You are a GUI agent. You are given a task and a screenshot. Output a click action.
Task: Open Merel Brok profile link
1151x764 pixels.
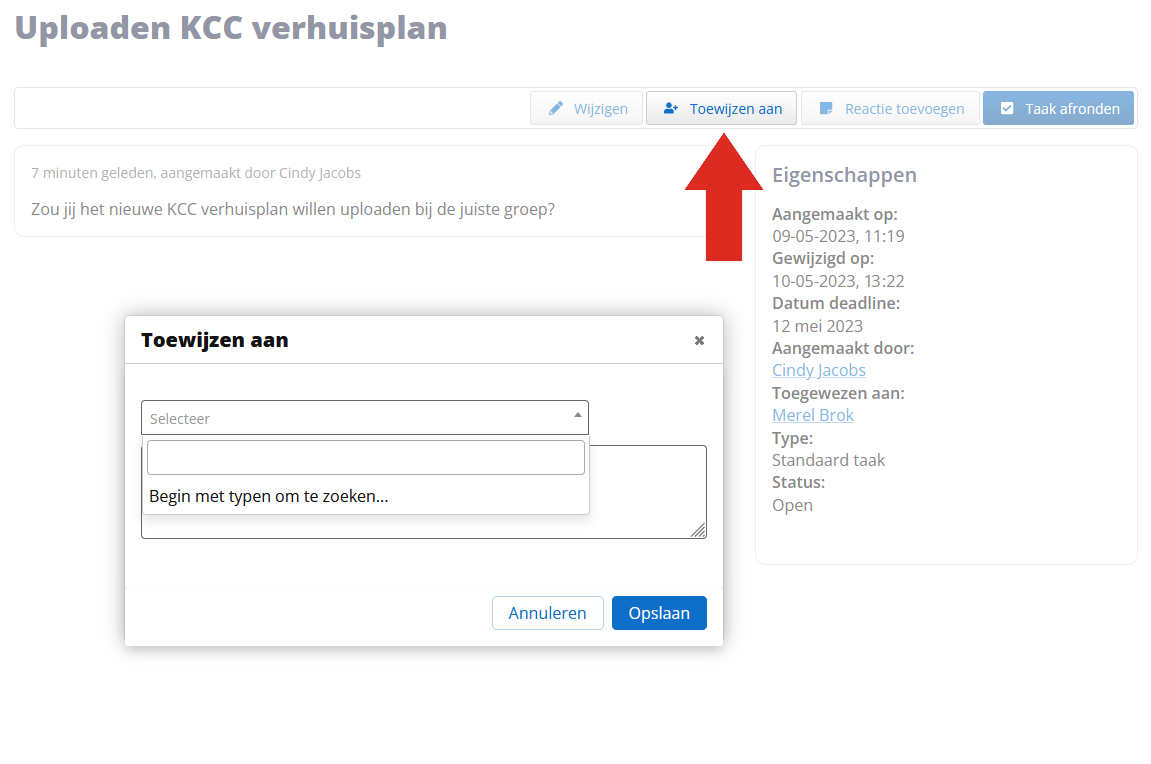click(813, 415)
